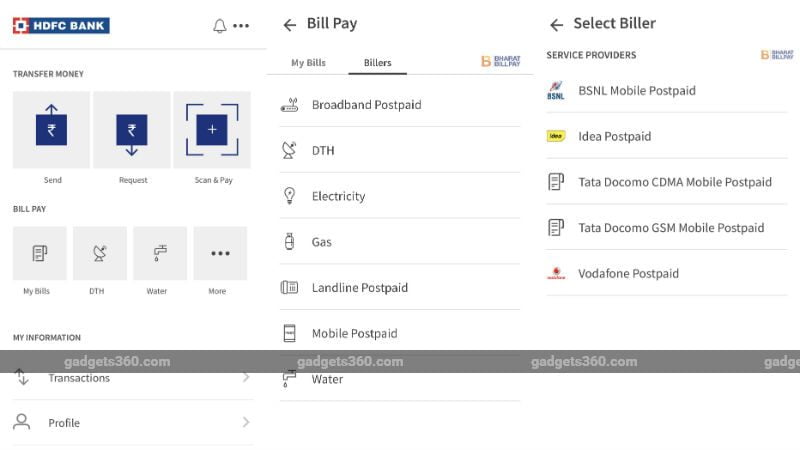The image size is (800, 450).
Task: Open More bill pay options
Action: [220, 254]
